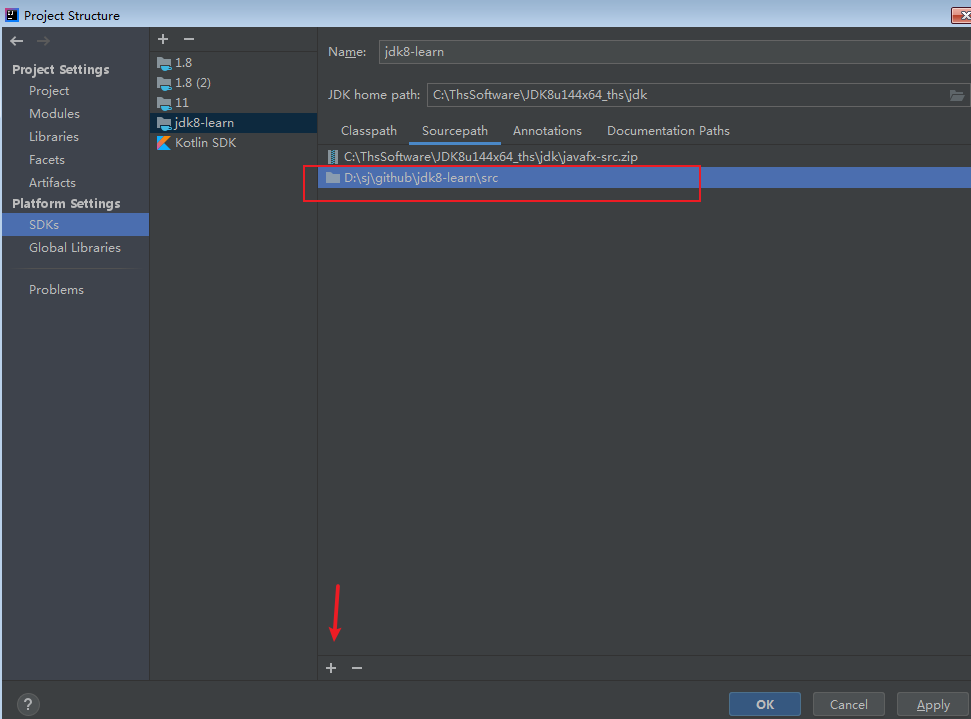Click the JDK home path field
The width and height of the screenshot is (971, 719).
(x=686, y=95)
